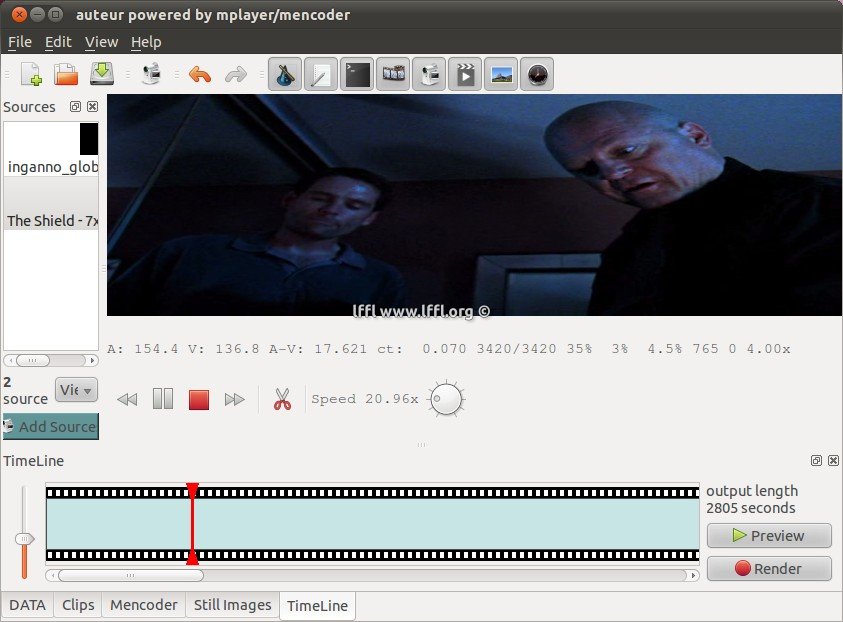843x622 pixels.
Task: Pause the video playback
Action: tap(163, 399)
